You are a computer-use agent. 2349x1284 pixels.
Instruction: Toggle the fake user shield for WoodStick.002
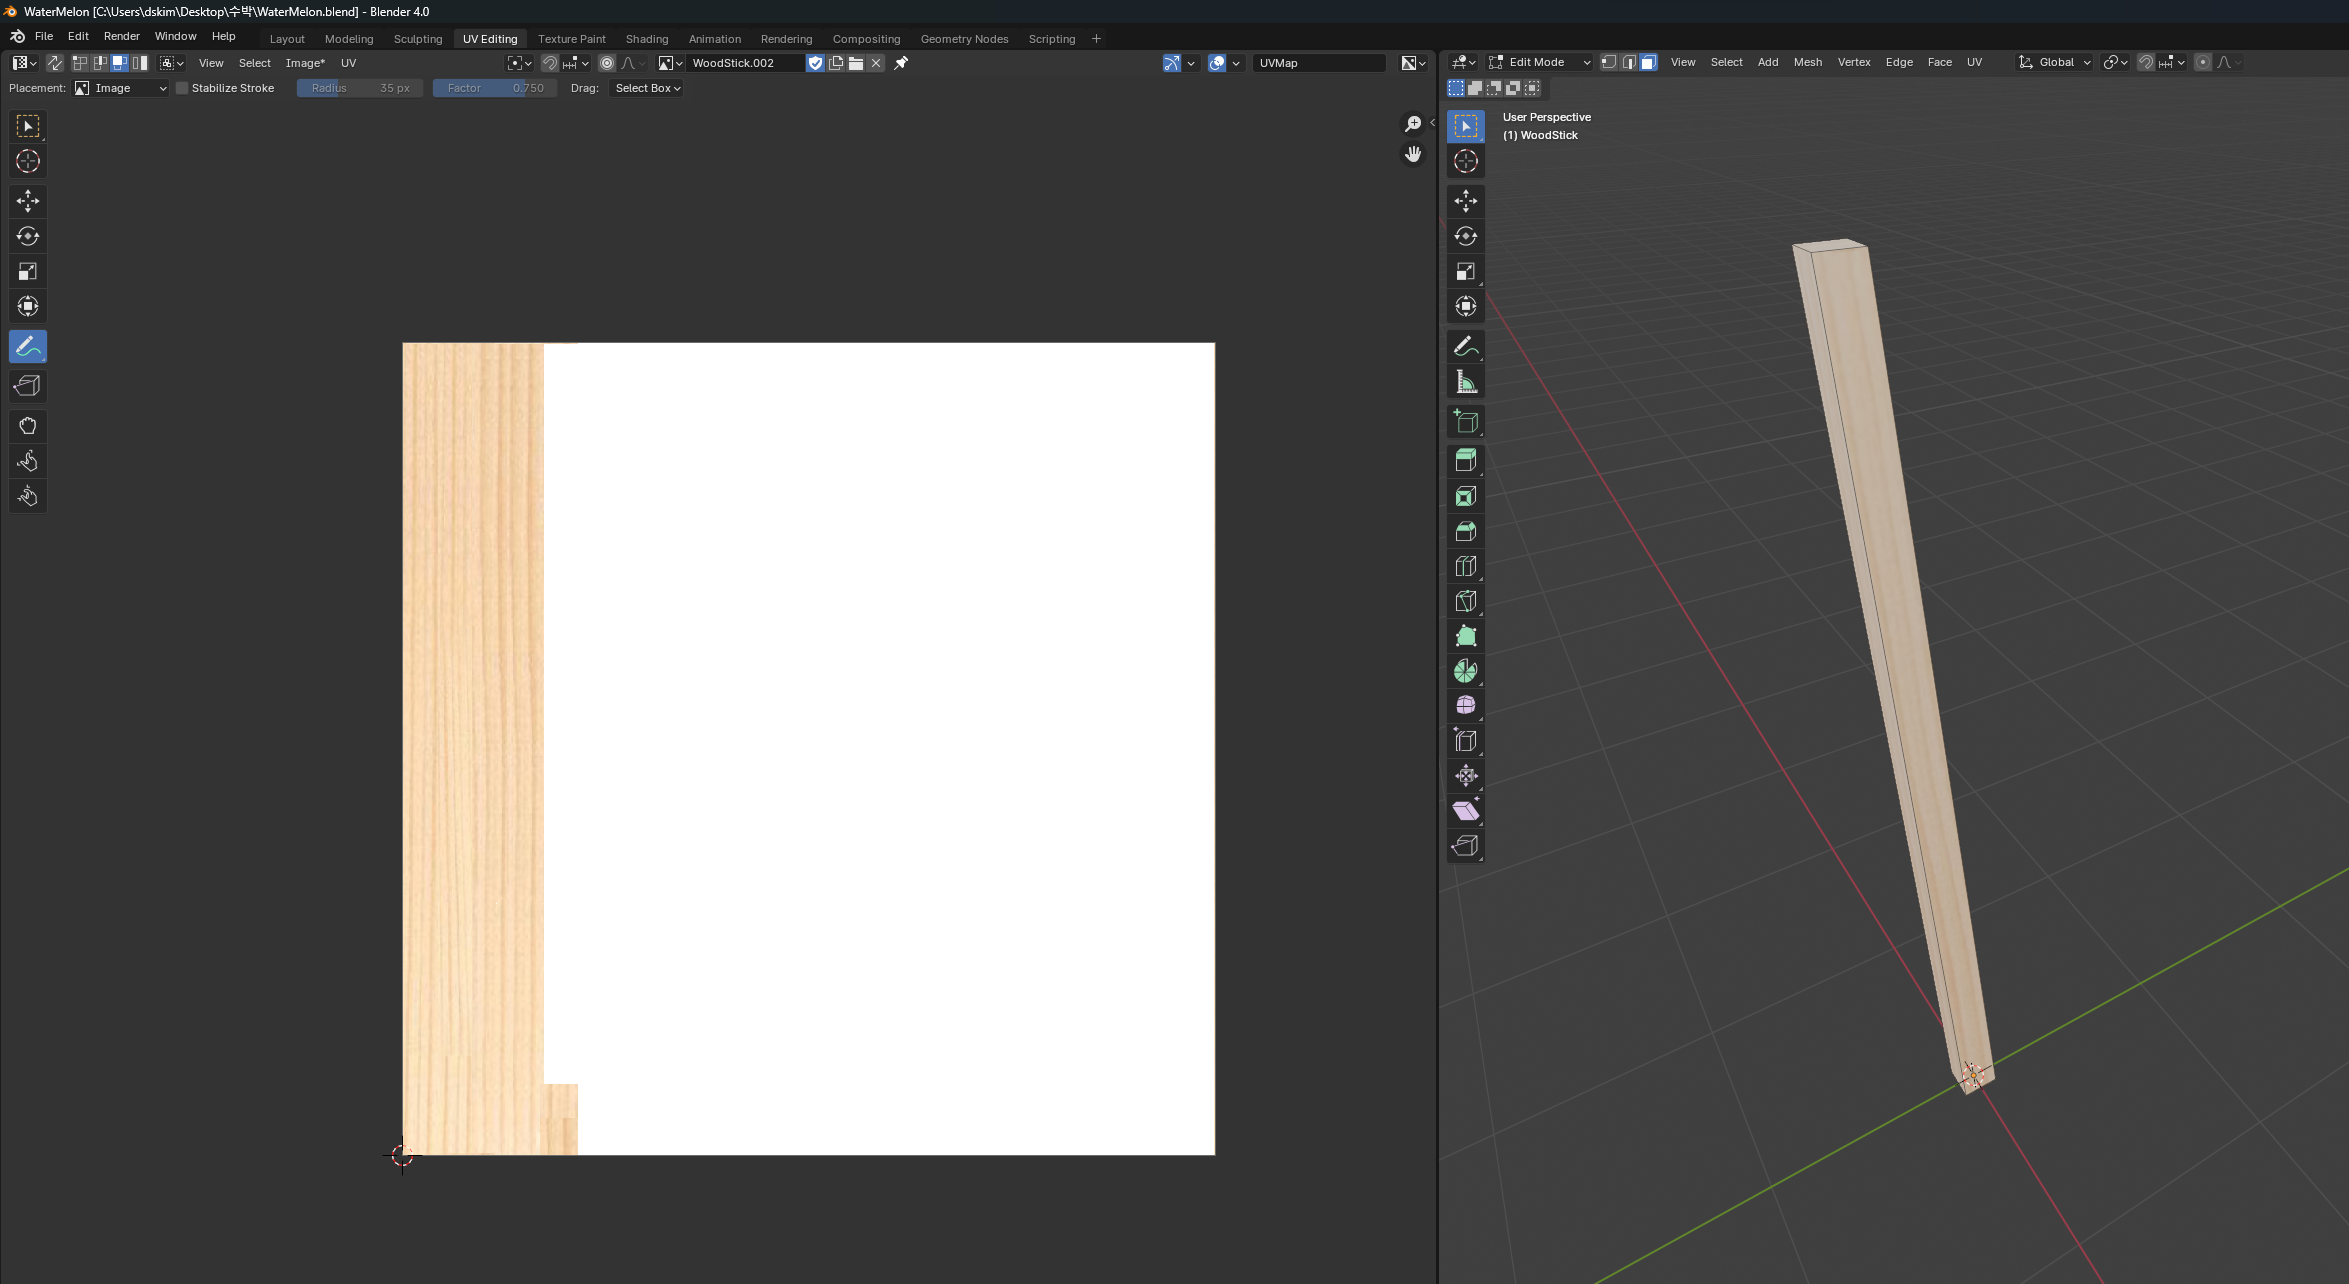pos(815,63)
